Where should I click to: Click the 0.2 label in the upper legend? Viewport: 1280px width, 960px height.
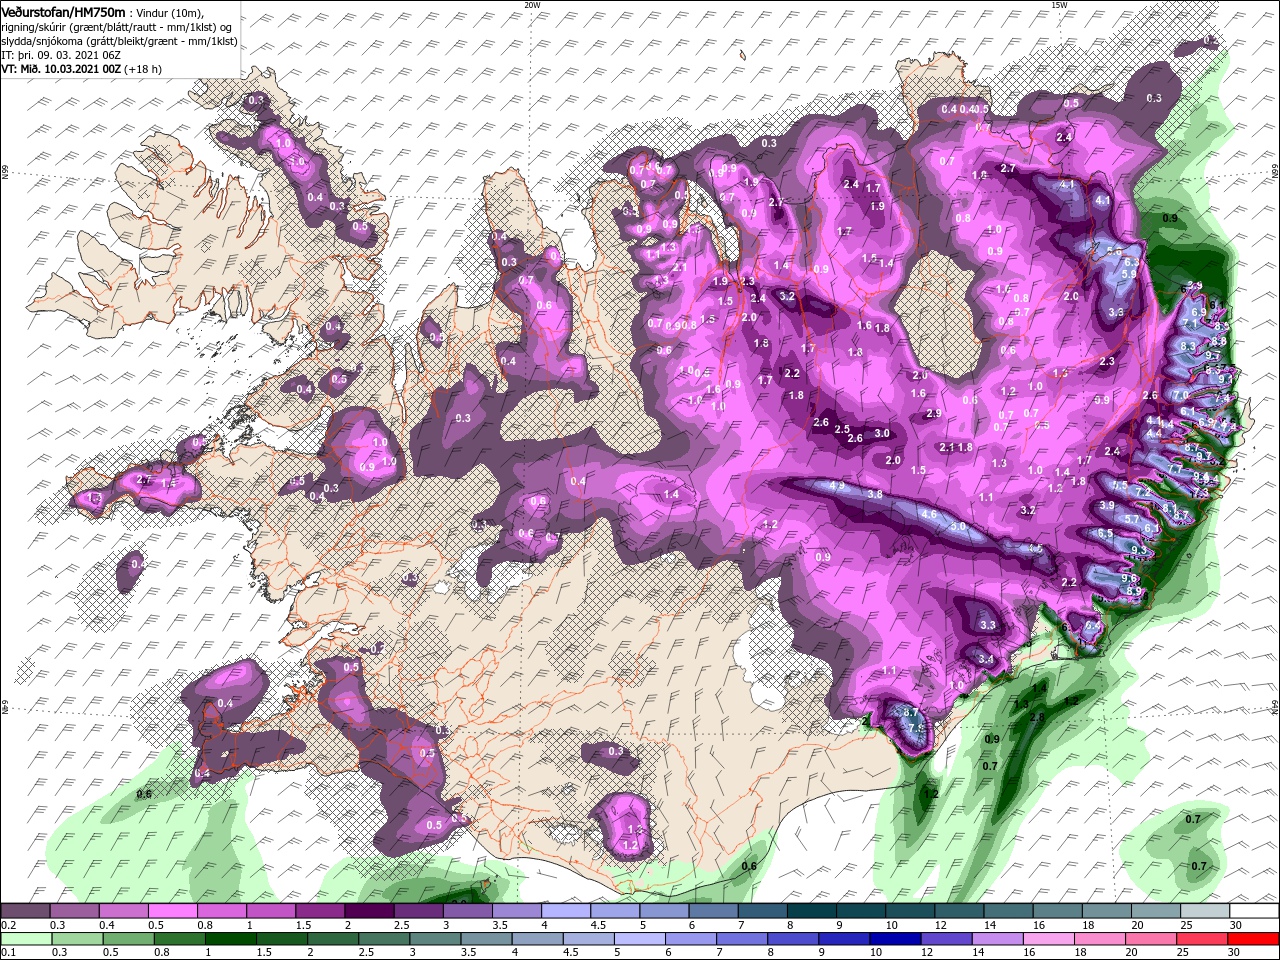pyautogui.click(x=8, y=925)
